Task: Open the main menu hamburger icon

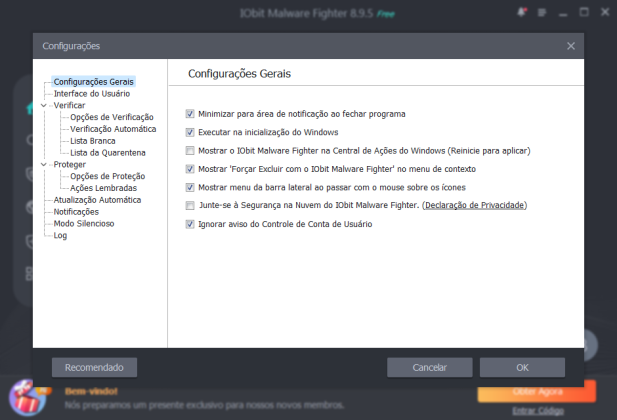Action: click(542, 13)
